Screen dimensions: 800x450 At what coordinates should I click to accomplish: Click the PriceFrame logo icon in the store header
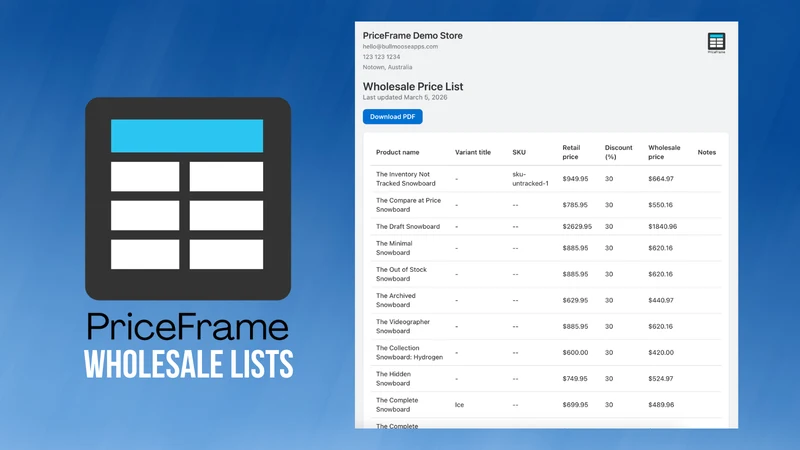click(x=716, y=43)
